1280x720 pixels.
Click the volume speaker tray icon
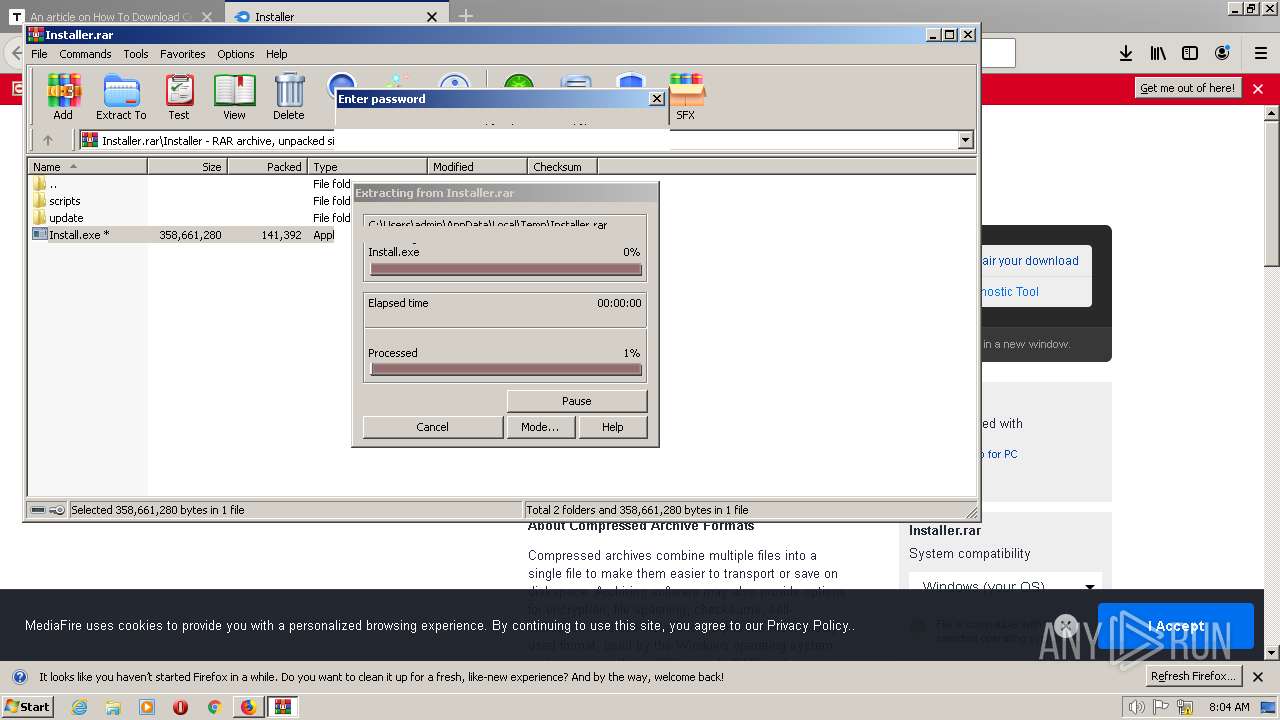point(1136,707)
